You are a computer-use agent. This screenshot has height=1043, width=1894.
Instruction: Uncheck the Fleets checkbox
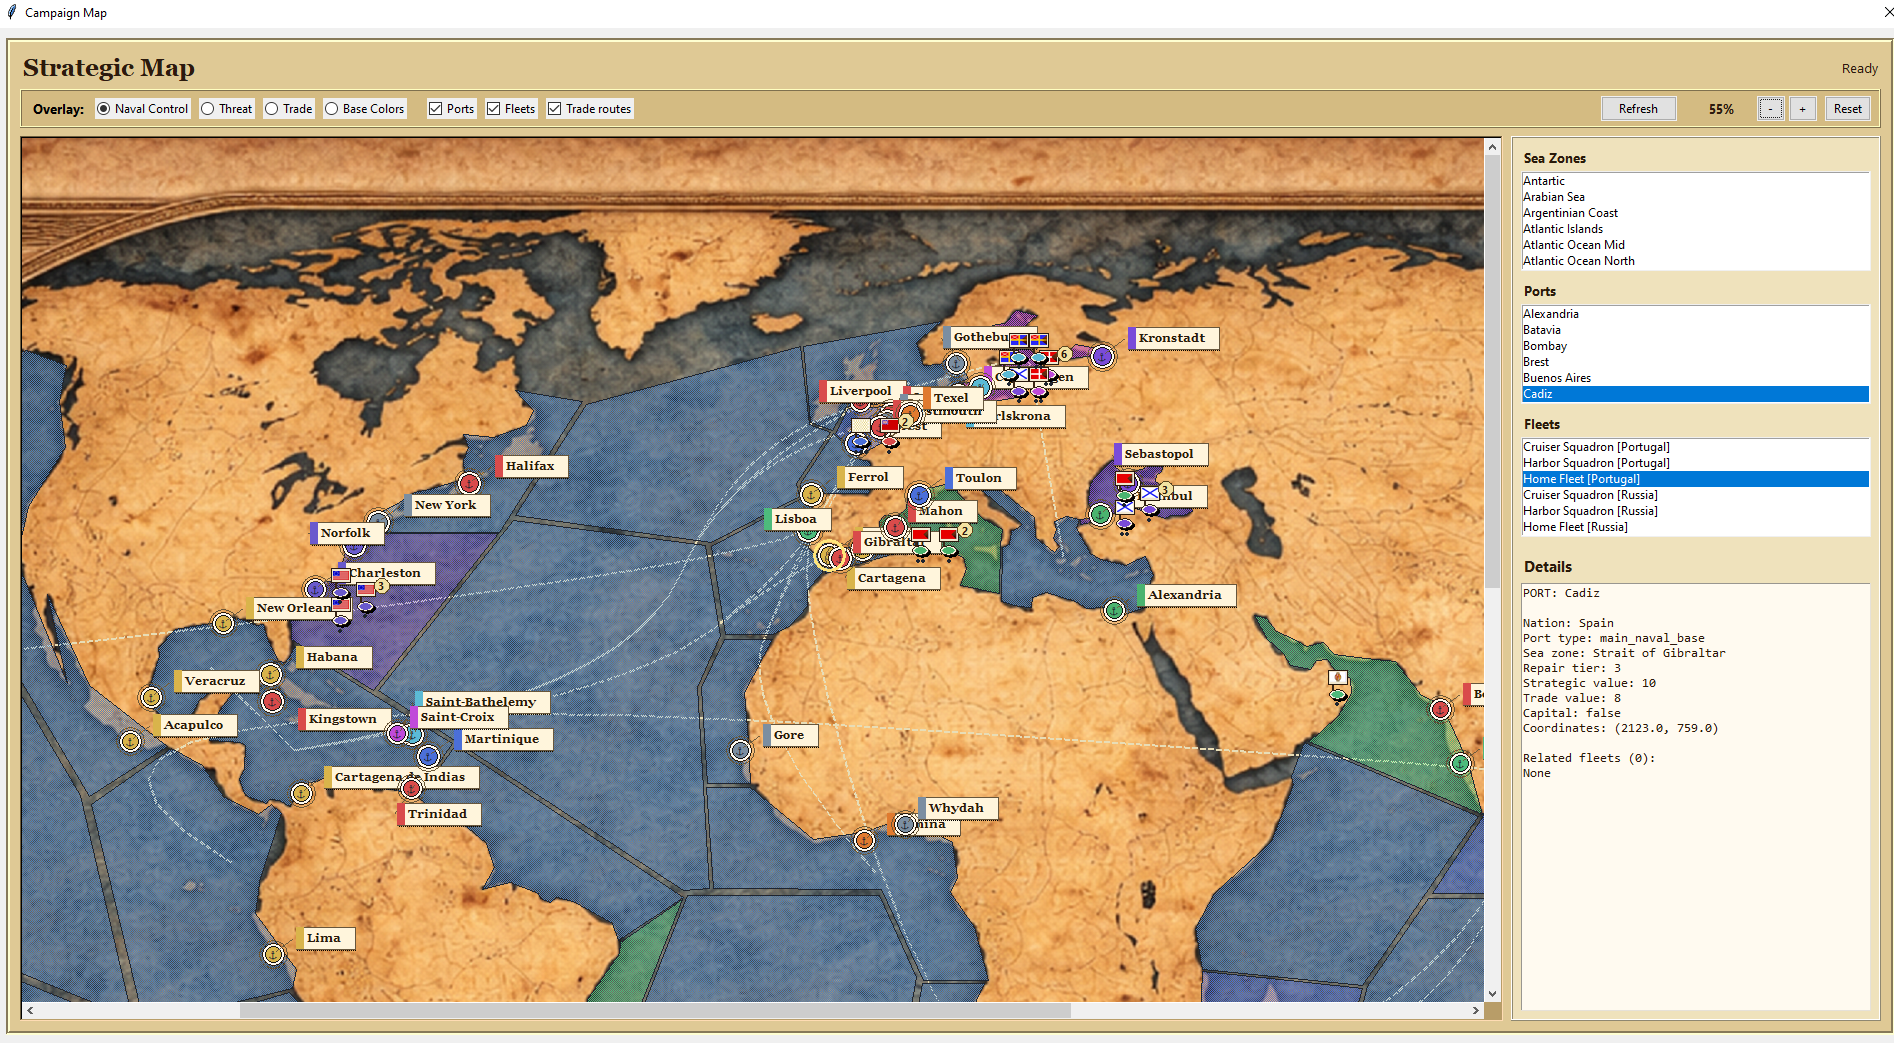click(x=511, y=109)
